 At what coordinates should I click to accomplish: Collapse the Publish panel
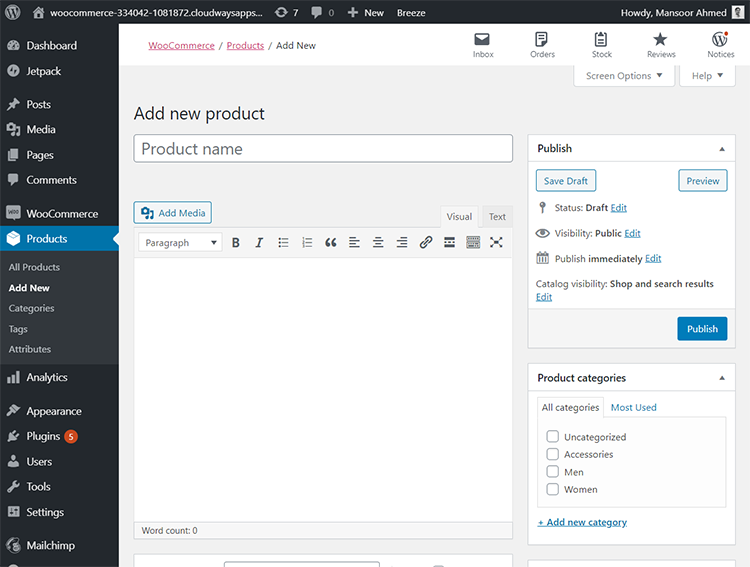722,149
